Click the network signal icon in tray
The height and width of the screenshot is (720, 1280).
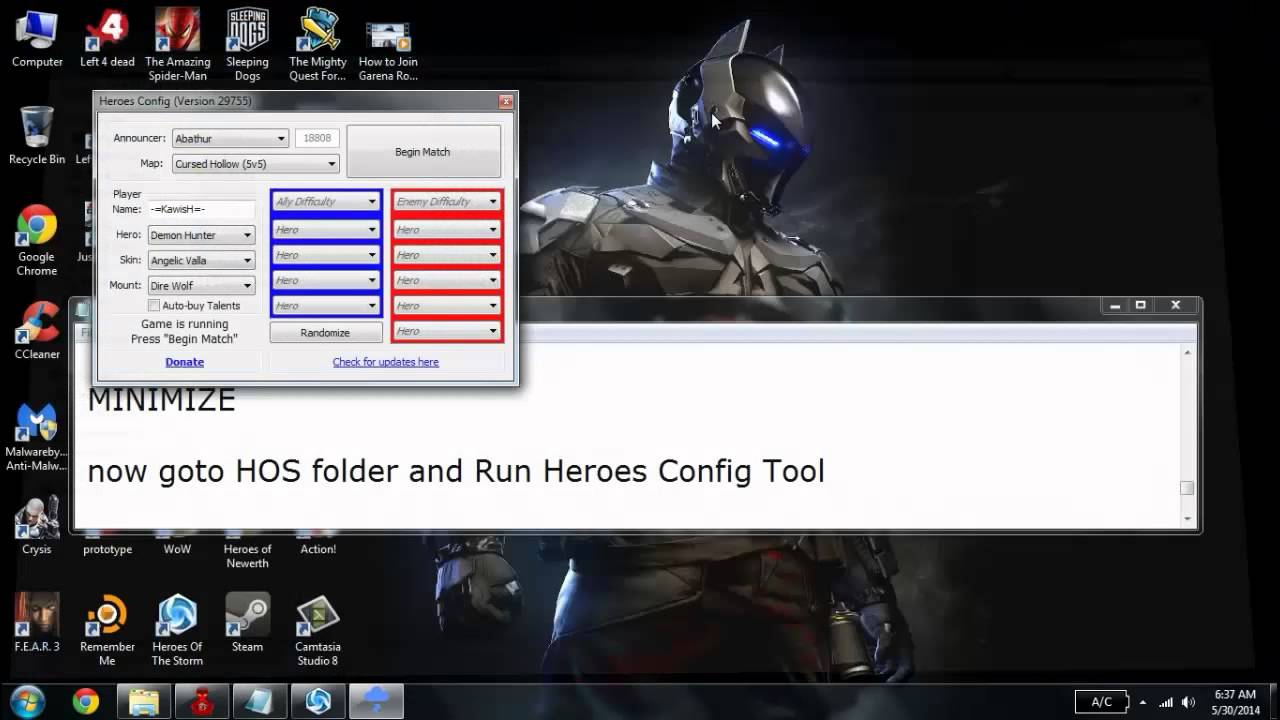tap(1166, 702)
